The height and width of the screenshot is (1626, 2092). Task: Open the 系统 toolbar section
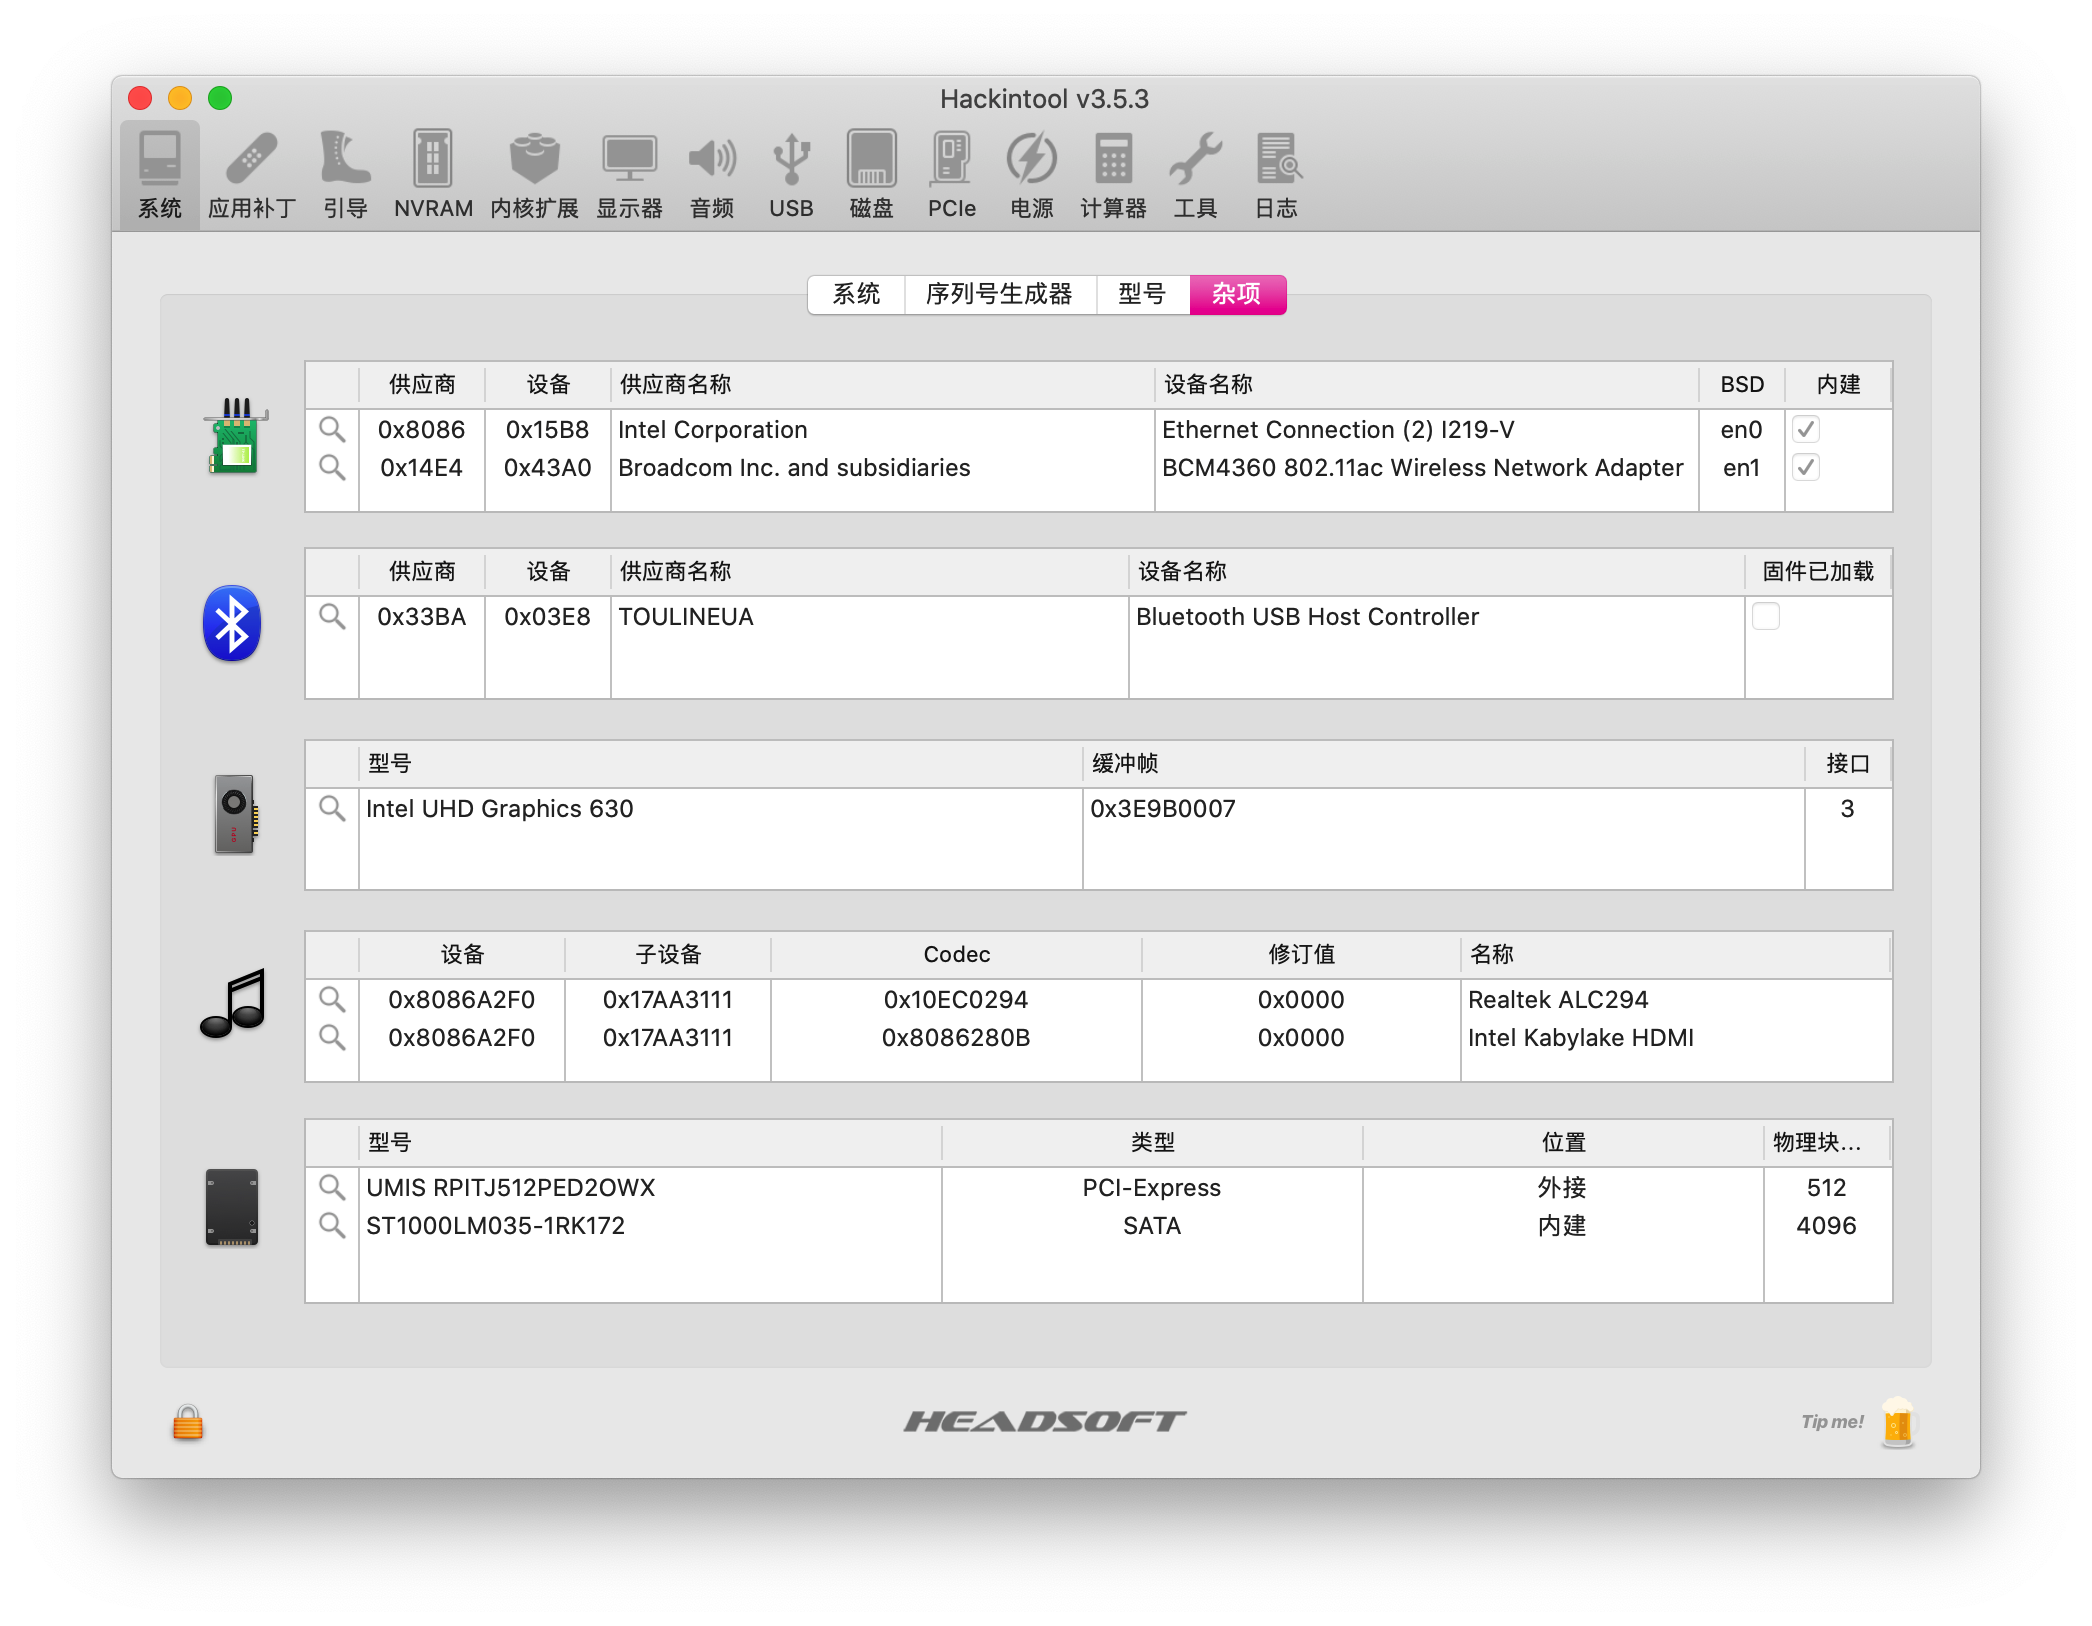(160, 175)
